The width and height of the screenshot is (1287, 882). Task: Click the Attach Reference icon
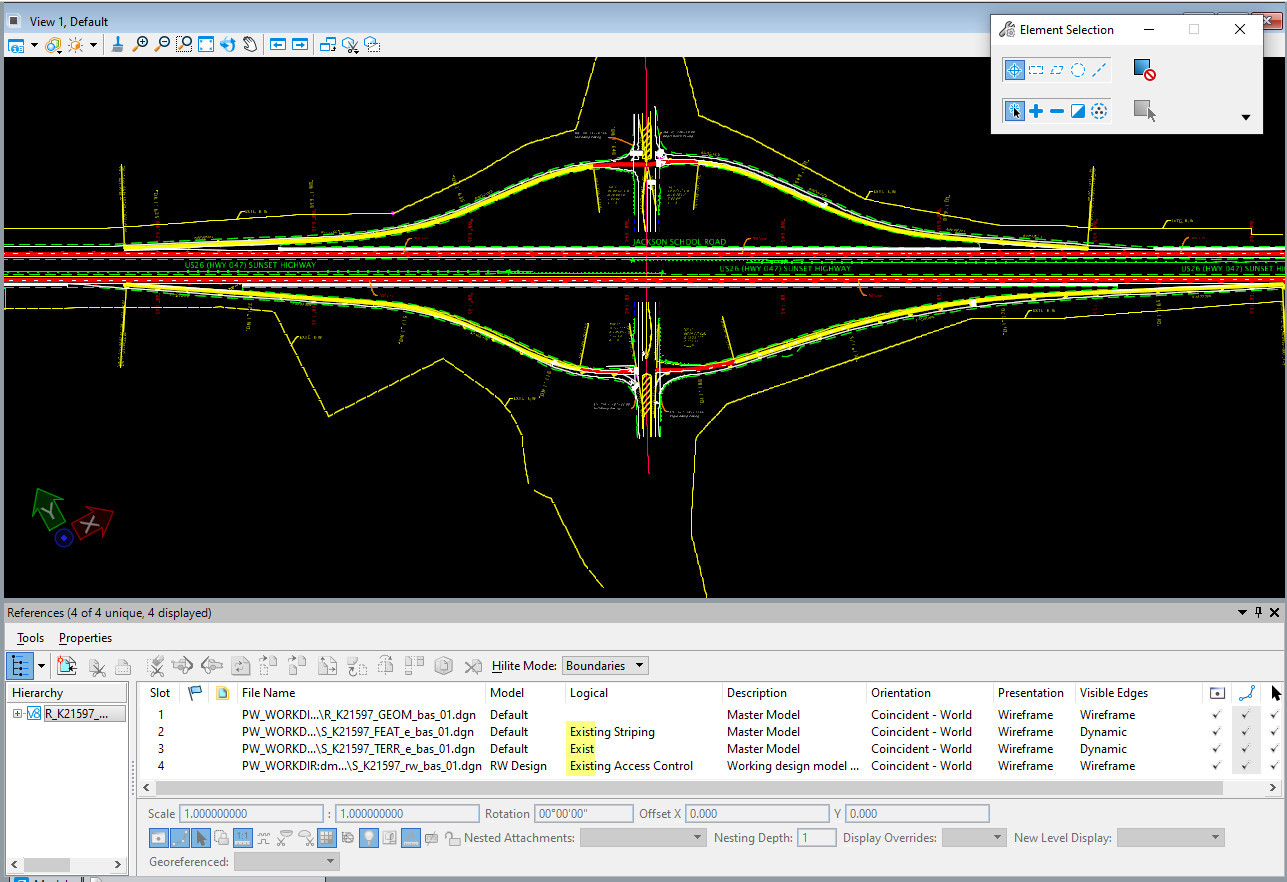(67, 666)
